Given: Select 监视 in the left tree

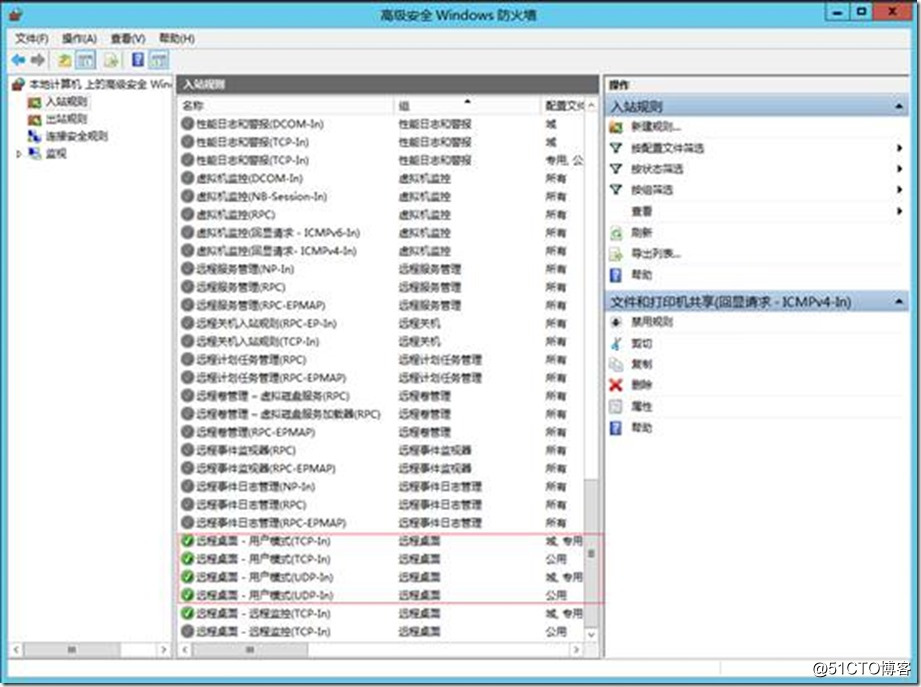Looking at the screenshot, I should [56, 154].
